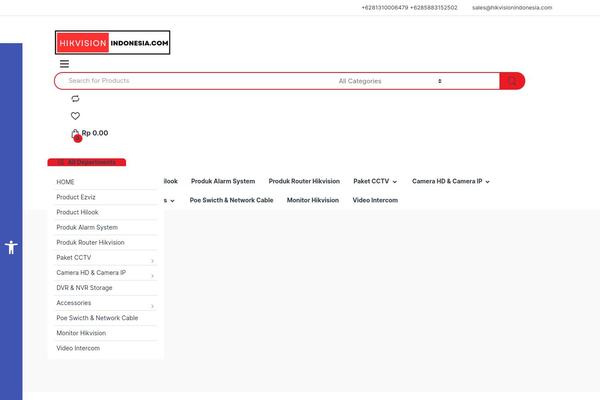Click the red search button
The width and height of the screenshot is (600, 400).
point(512,81)
